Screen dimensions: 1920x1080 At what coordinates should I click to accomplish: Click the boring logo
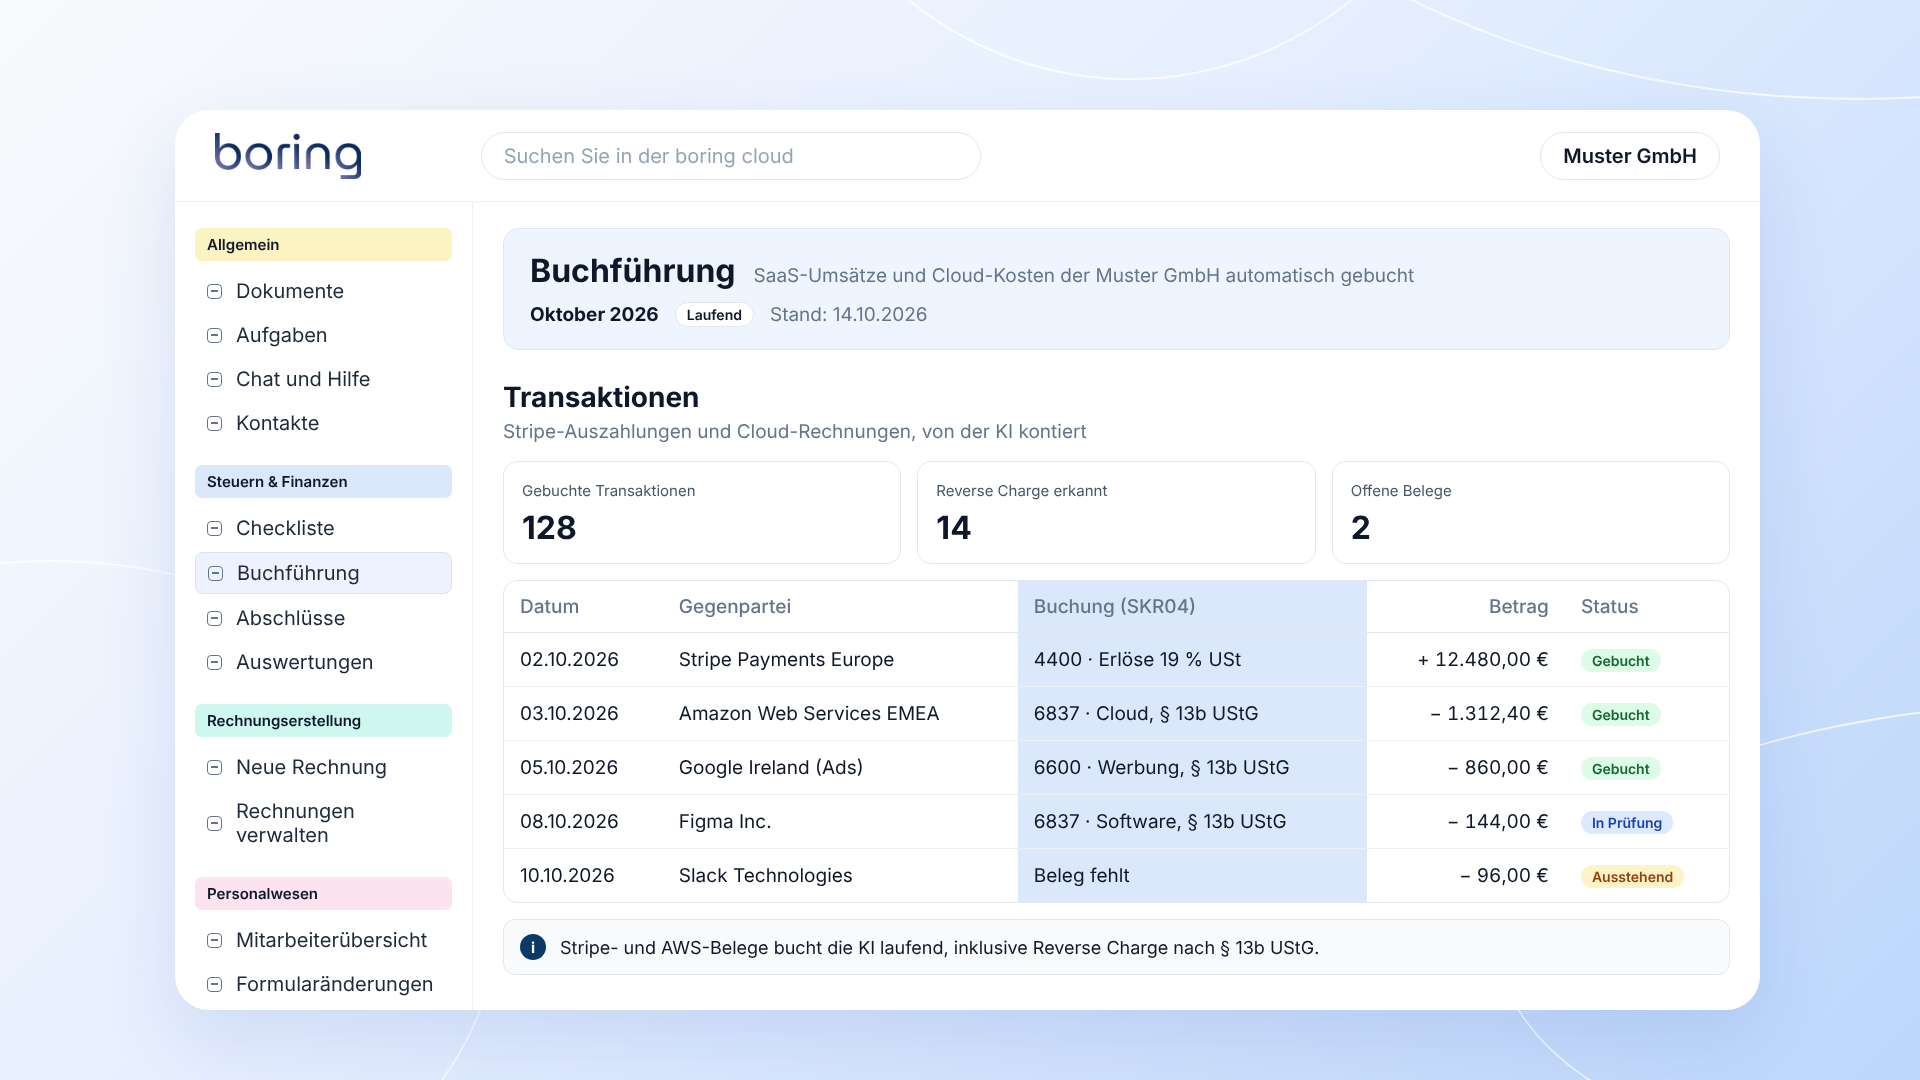click(x=288, y=155)
